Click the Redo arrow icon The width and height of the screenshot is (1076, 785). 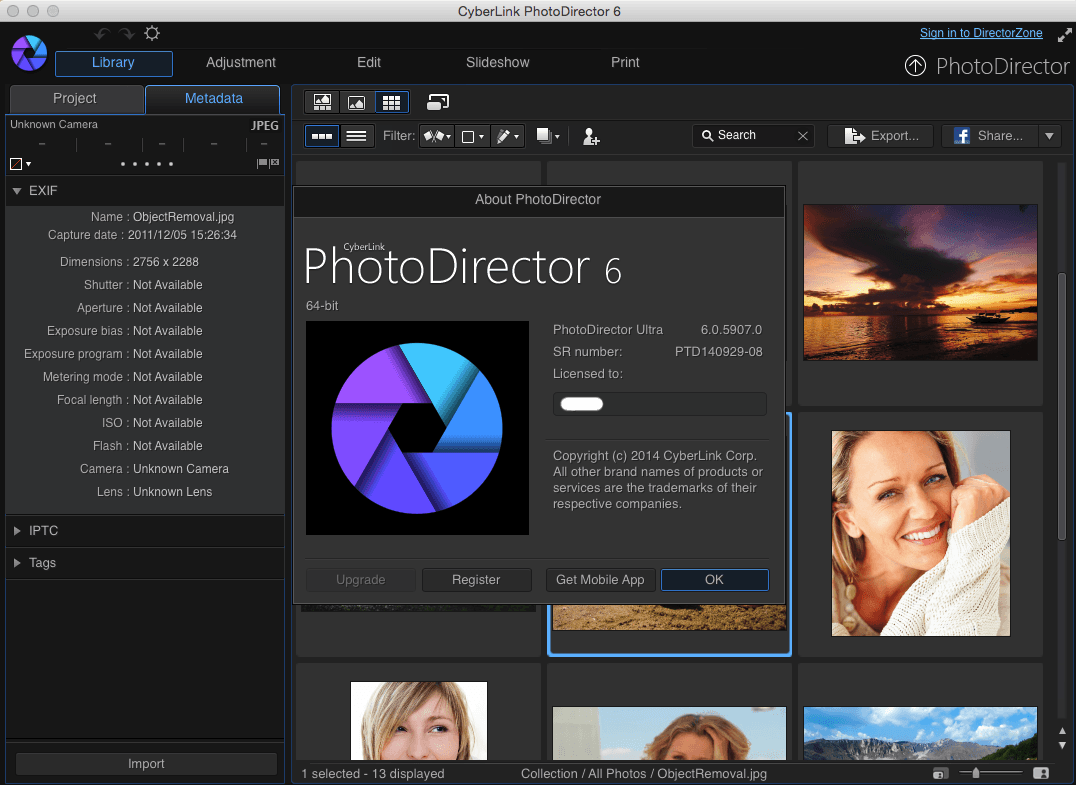(x=126, y=34)
